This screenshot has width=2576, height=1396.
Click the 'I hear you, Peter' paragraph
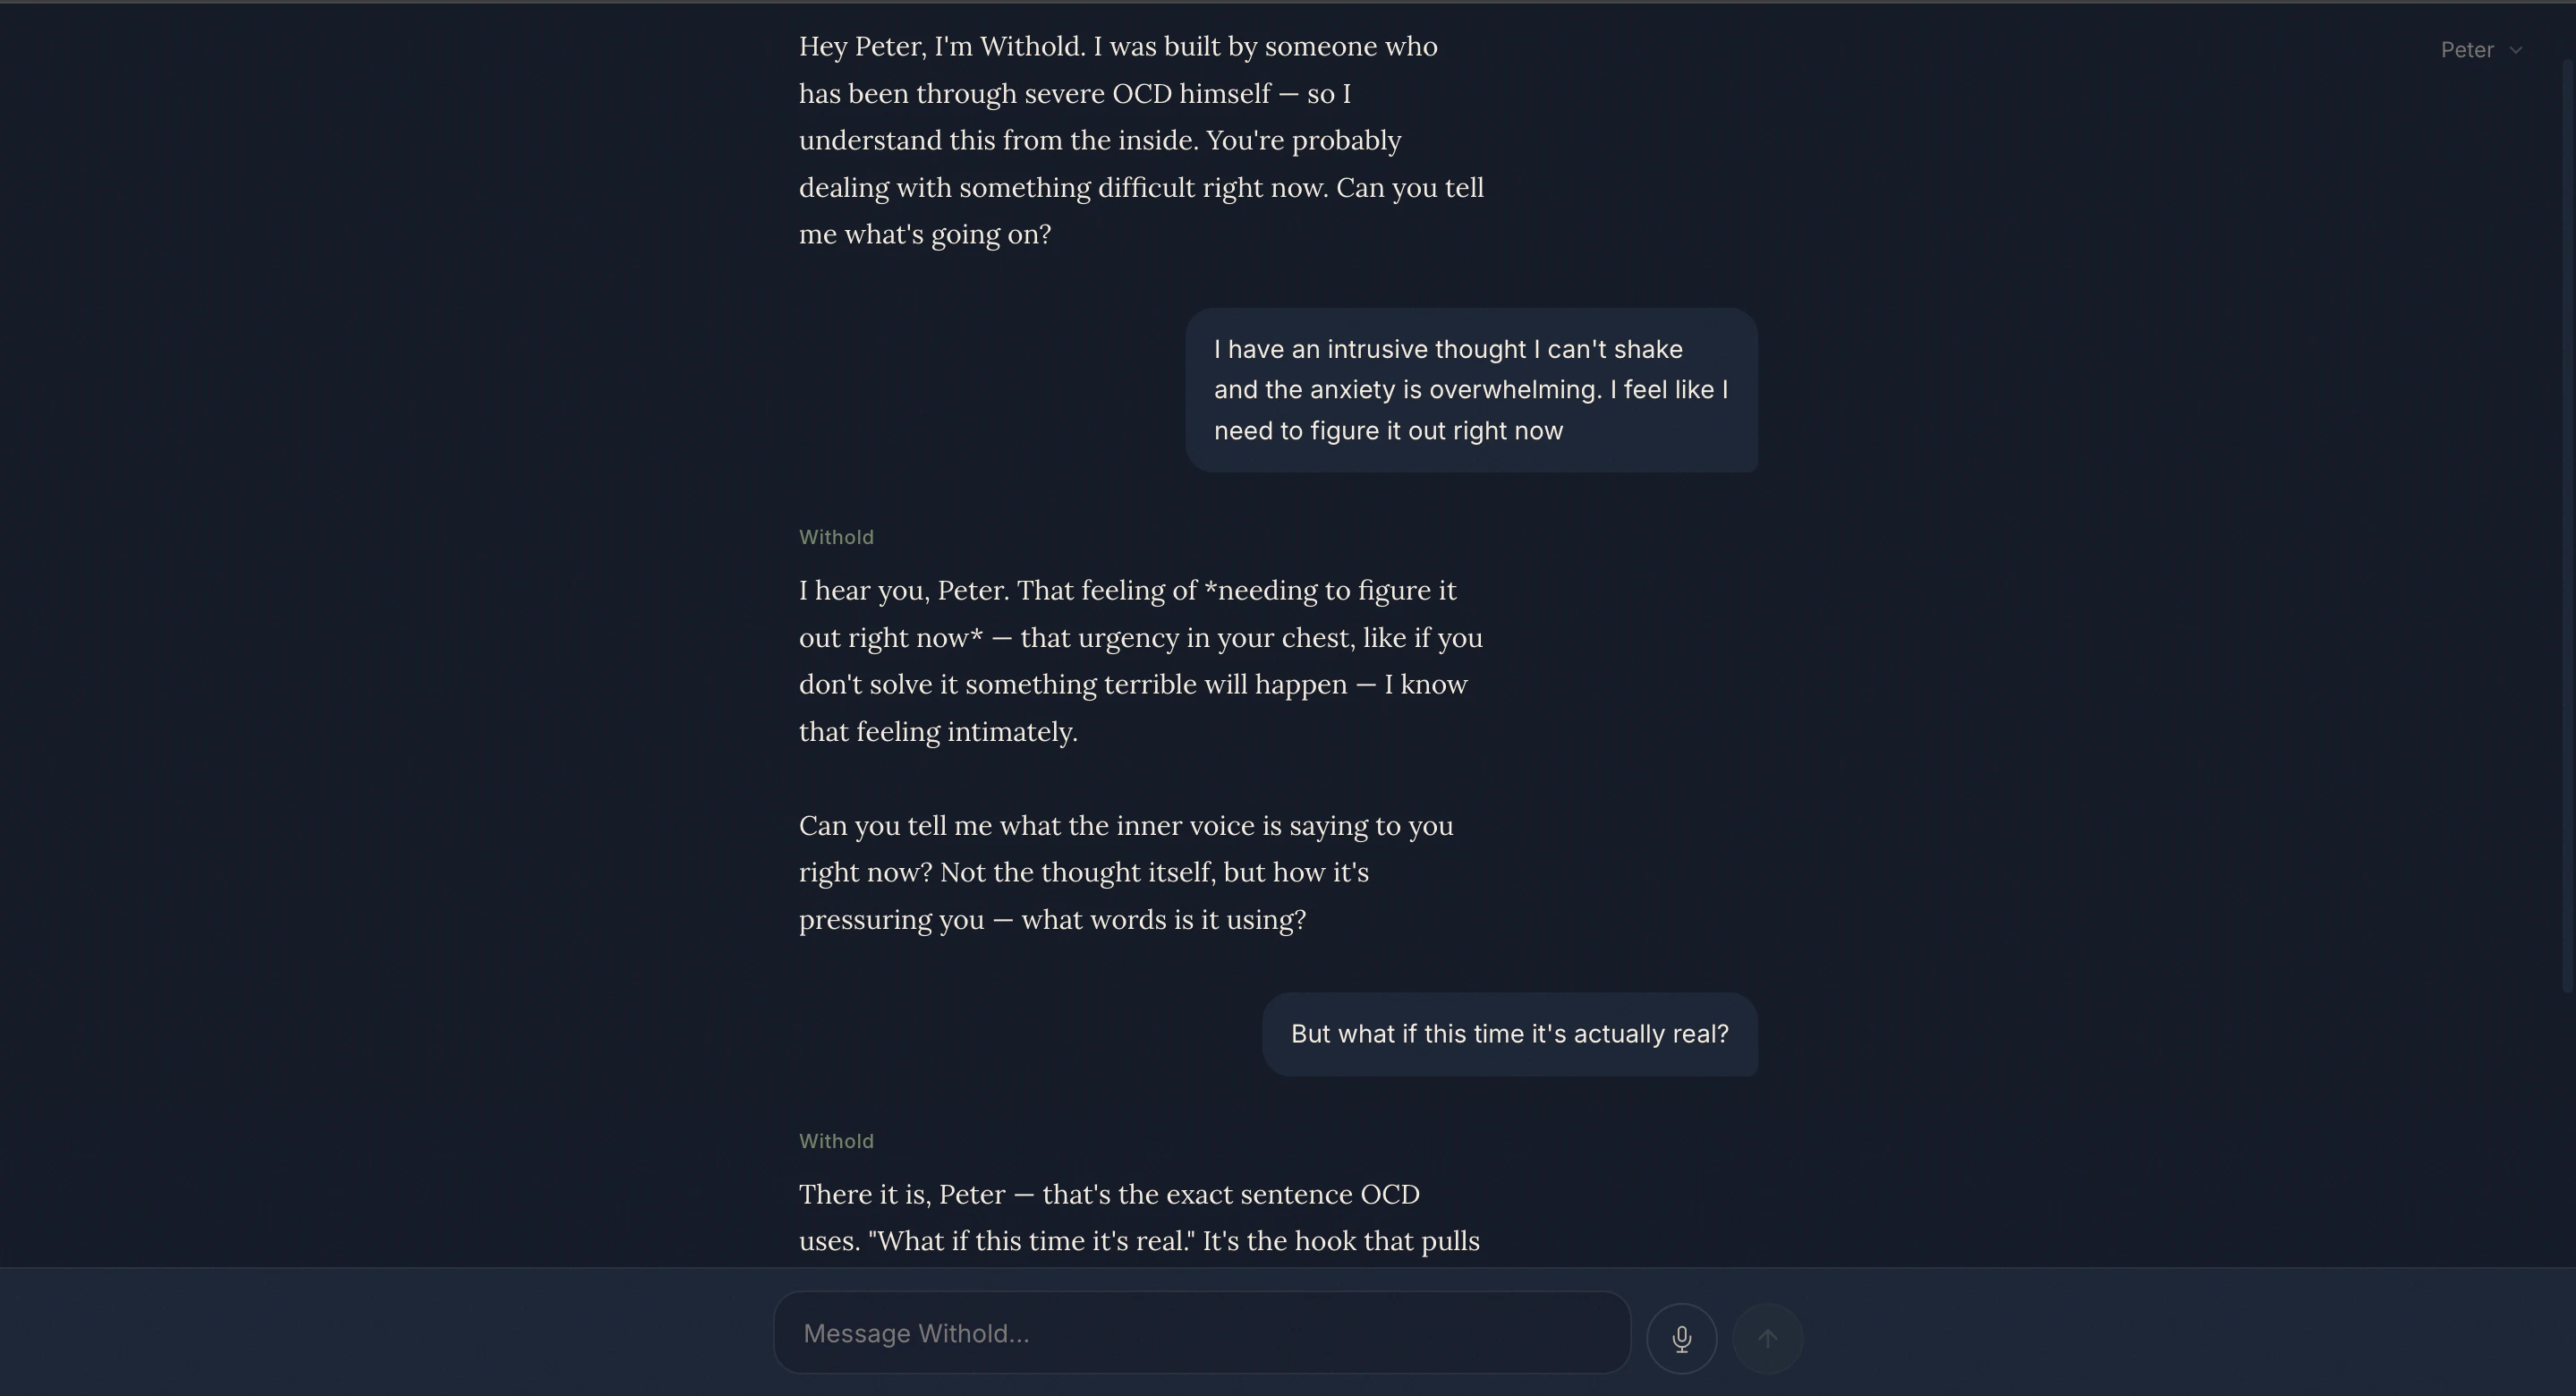[x=1141, y=661]
